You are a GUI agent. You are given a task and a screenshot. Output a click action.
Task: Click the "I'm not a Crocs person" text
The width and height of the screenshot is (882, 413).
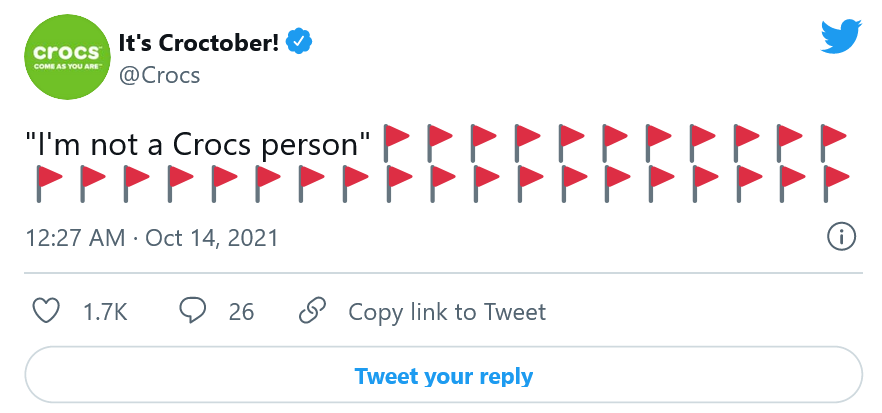coord(198,143)
